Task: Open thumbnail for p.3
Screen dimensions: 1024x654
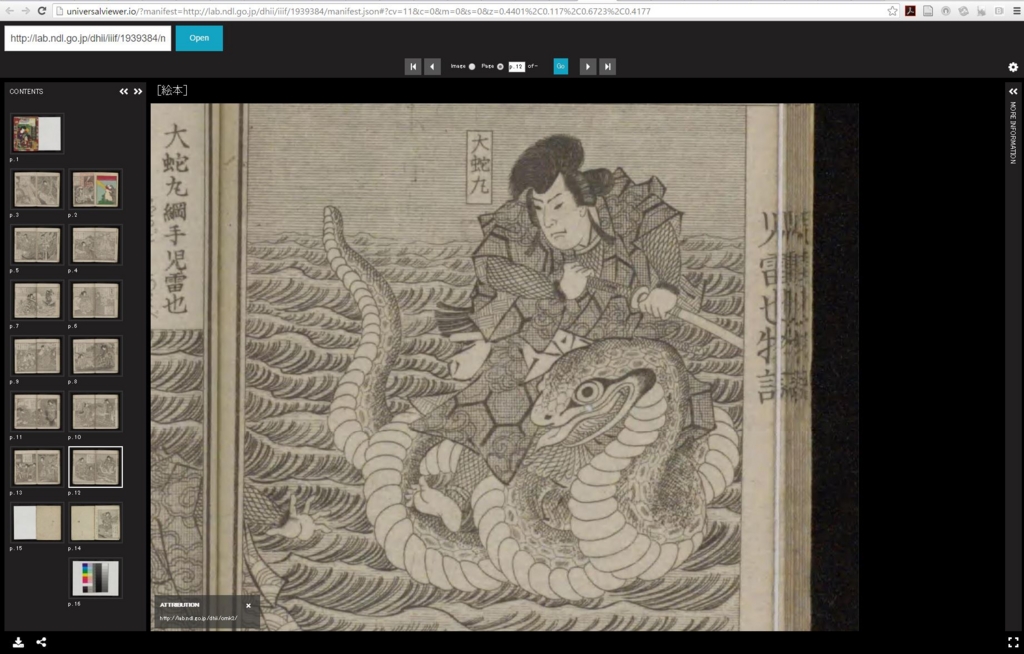Action: (x=37, y=189)
